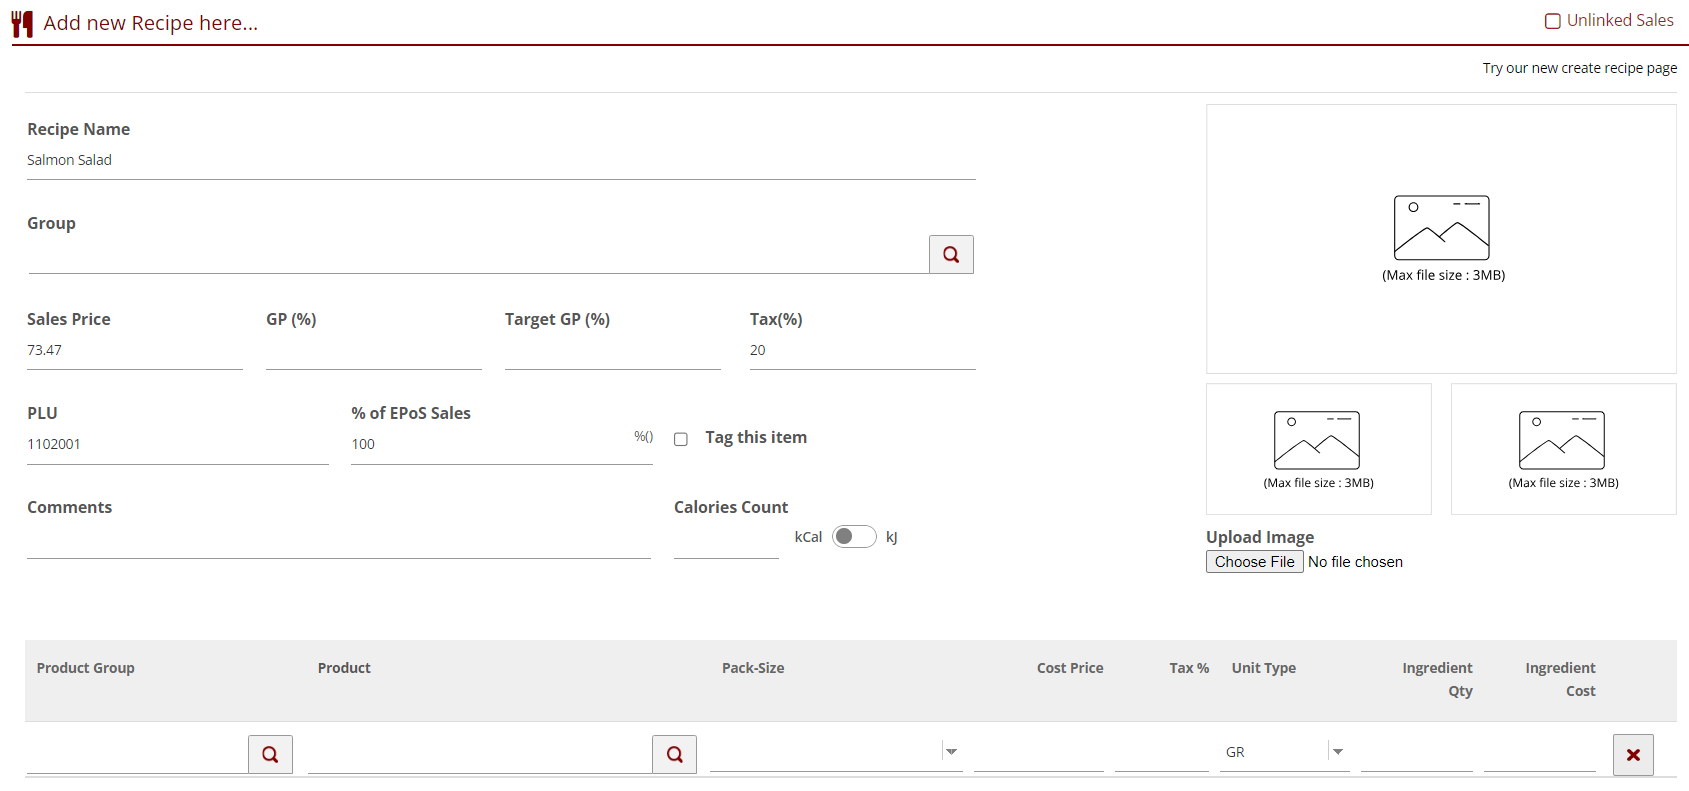
Task: Click into the Comments text field
Action: 338,541
